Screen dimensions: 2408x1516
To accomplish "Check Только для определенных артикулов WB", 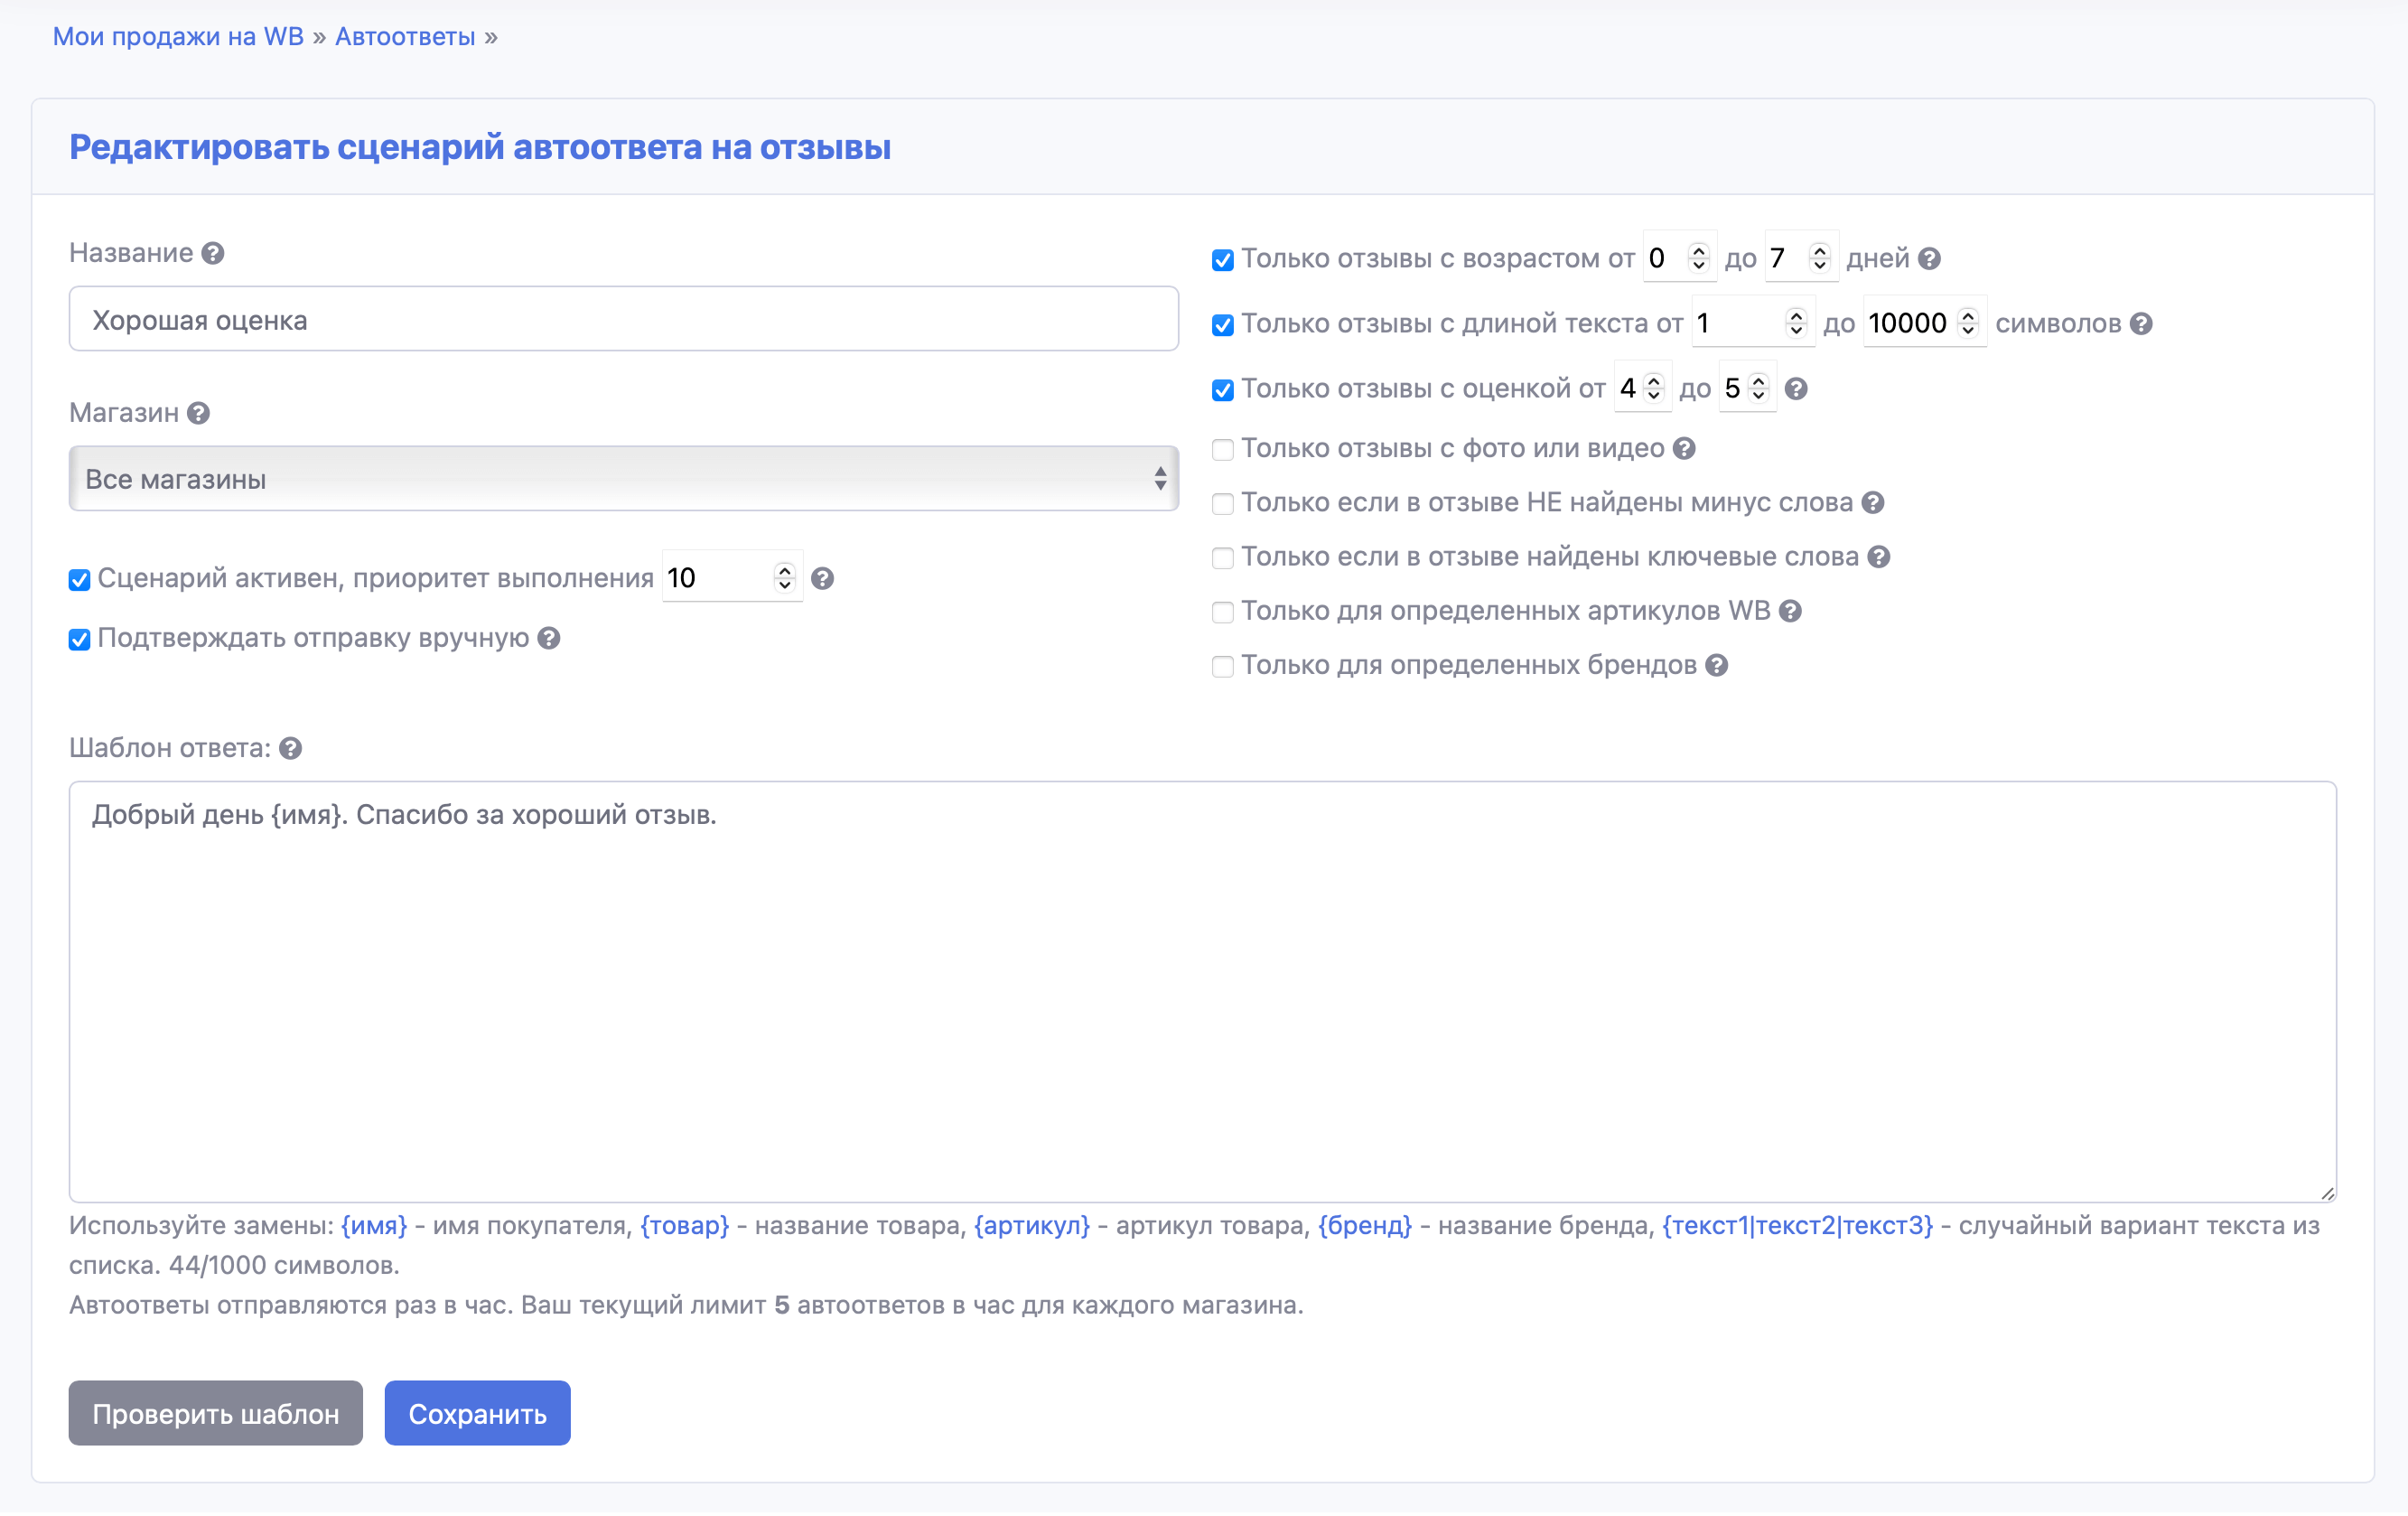I will click(1222, 612).
